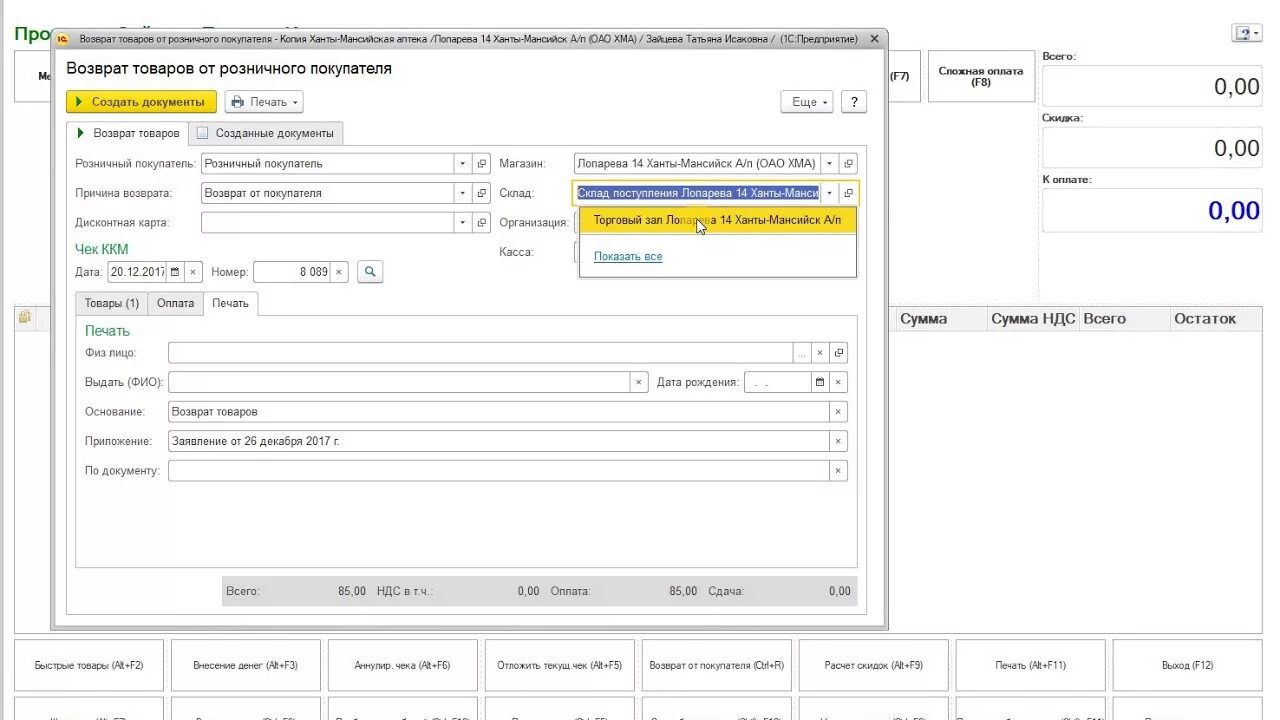Viewport: 1280px width, 720px height.
Task: Clear the По документу field
Action: (839, 470)
